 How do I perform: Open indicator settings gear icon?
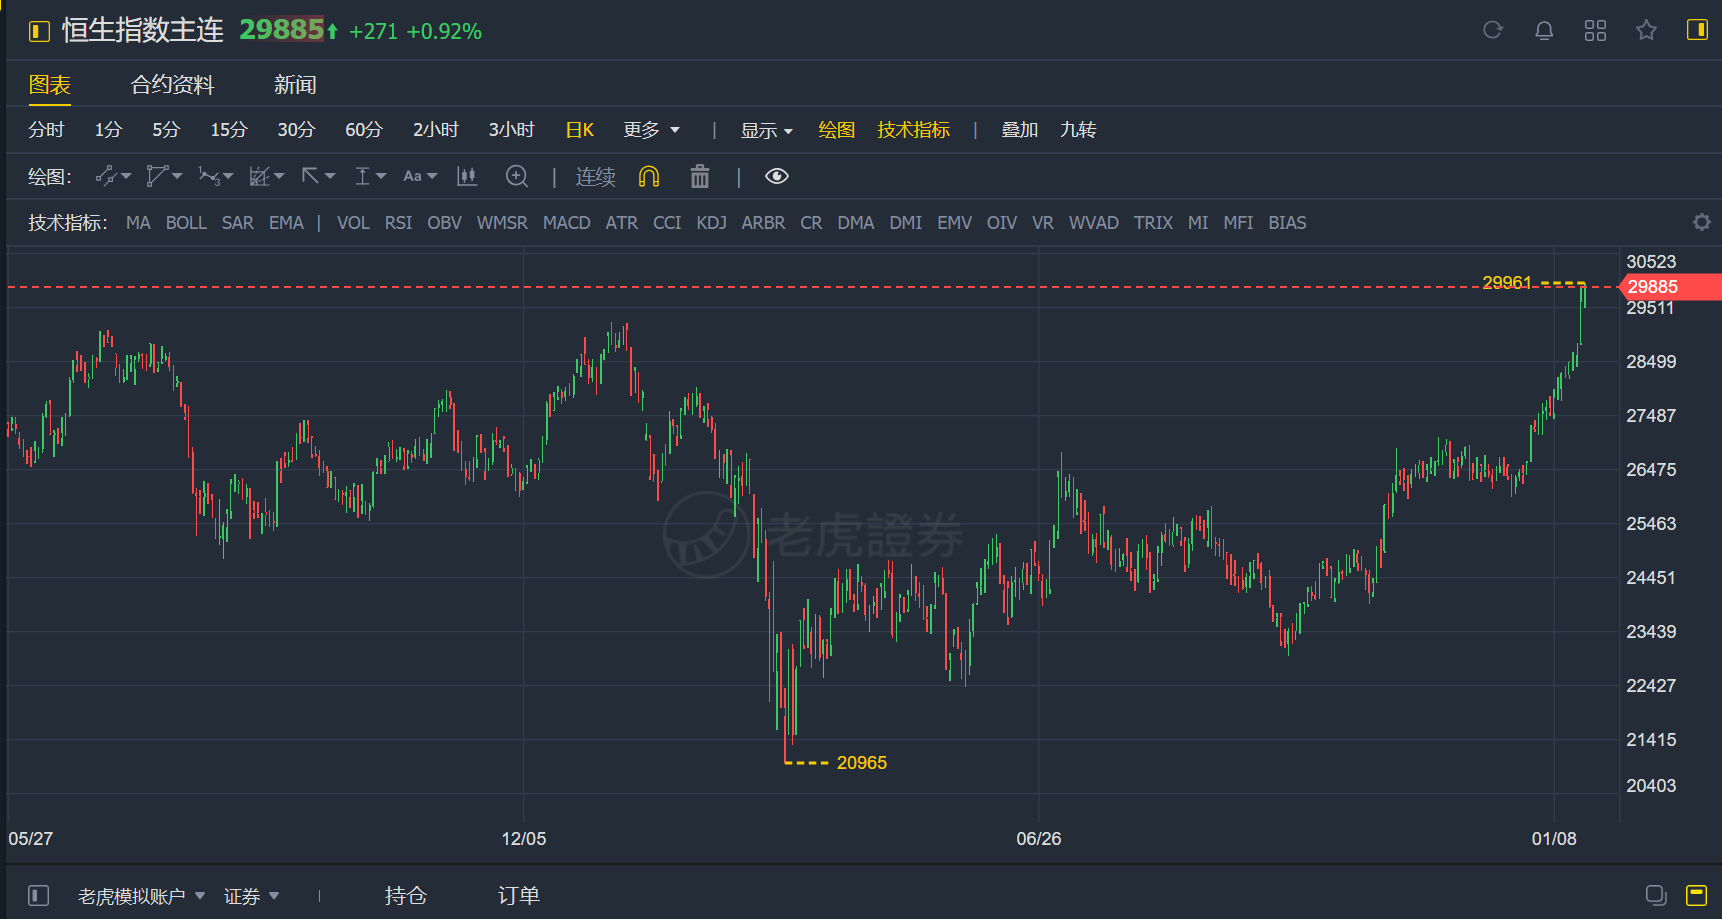coord(1701,222)
